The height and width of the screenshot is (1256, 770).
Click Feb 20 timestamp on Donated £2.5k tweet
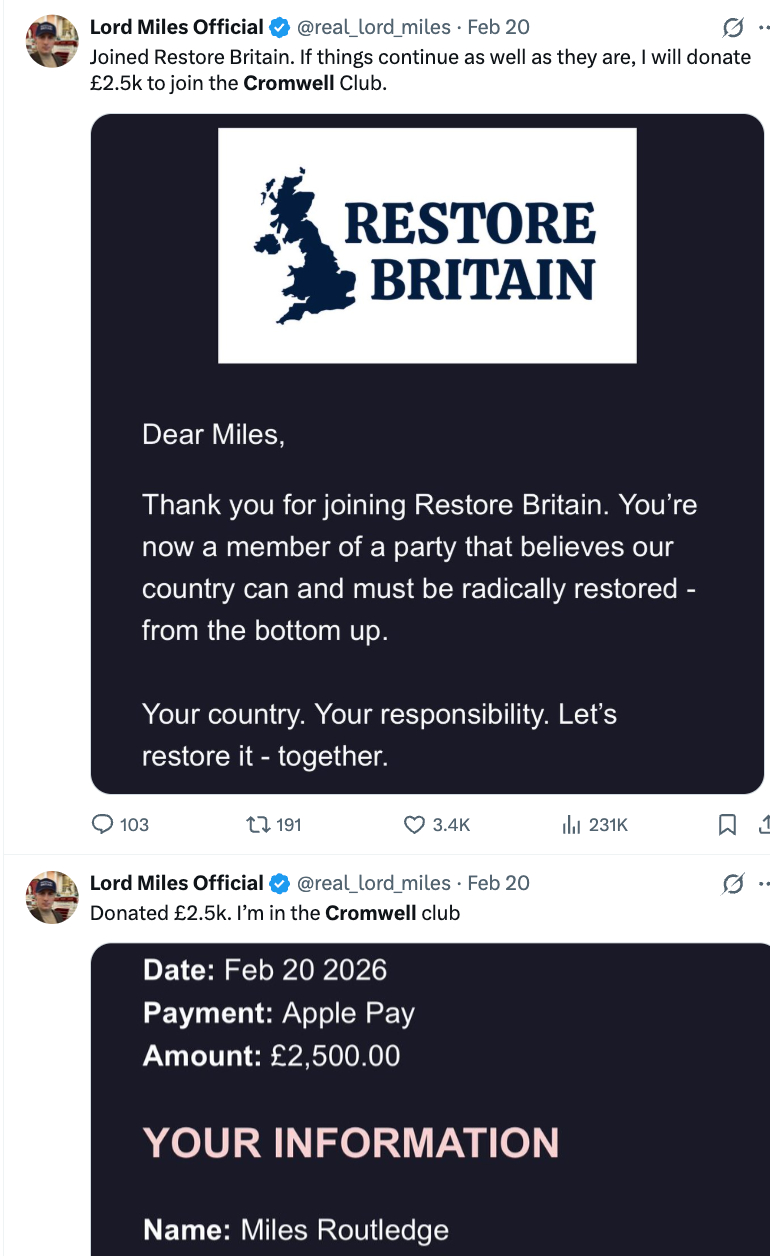(x=499, y=883)
